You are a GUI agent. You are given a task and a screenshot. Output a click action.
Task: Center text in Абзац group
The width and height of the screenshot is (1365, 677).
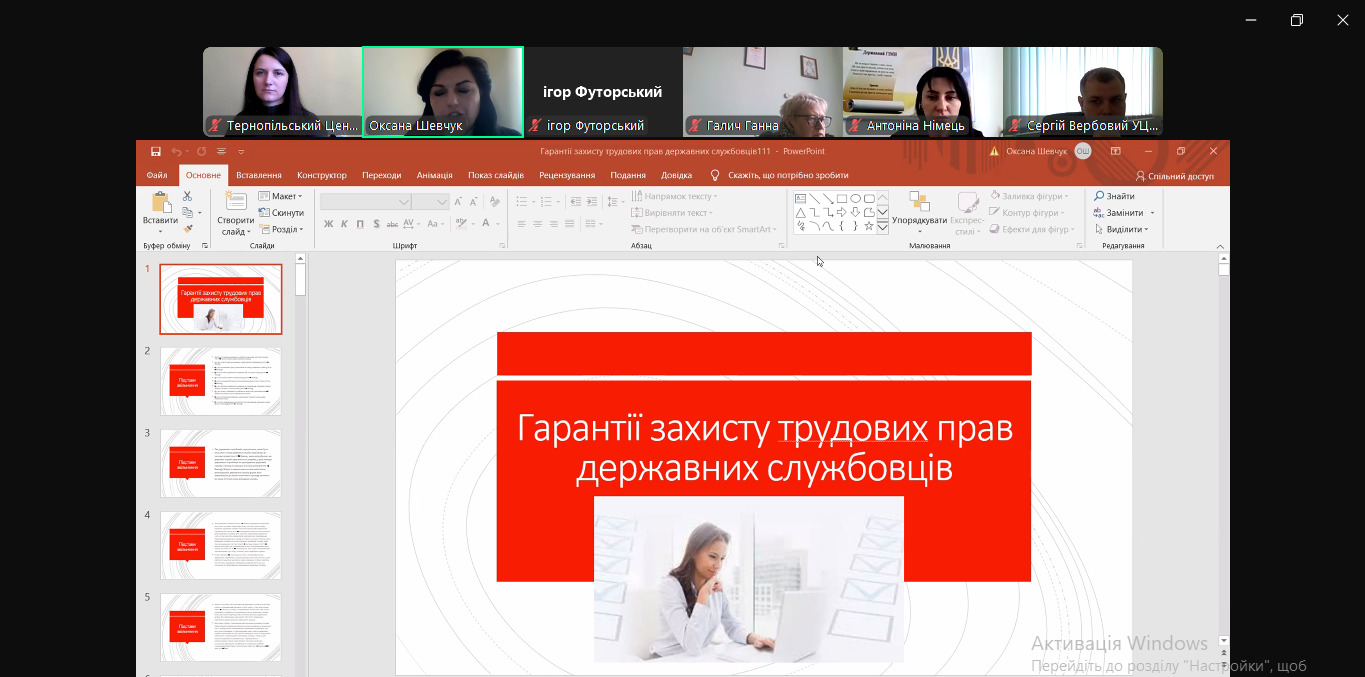pos(537,224)
